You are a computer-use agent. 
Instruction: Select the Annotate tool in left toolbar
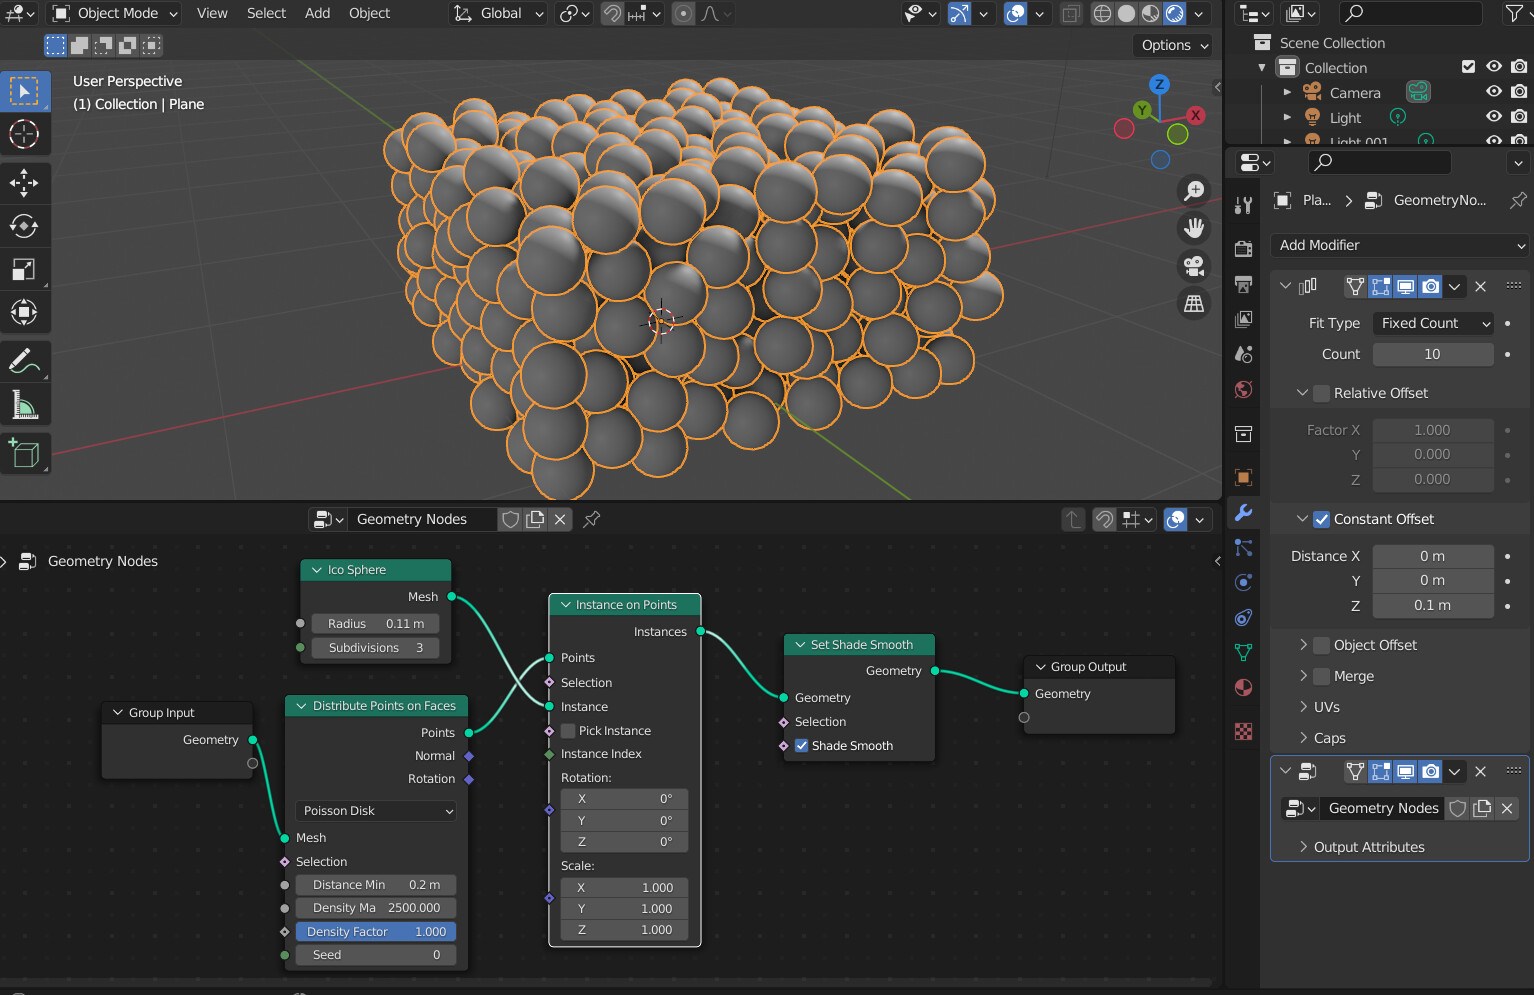pos(24,360)
